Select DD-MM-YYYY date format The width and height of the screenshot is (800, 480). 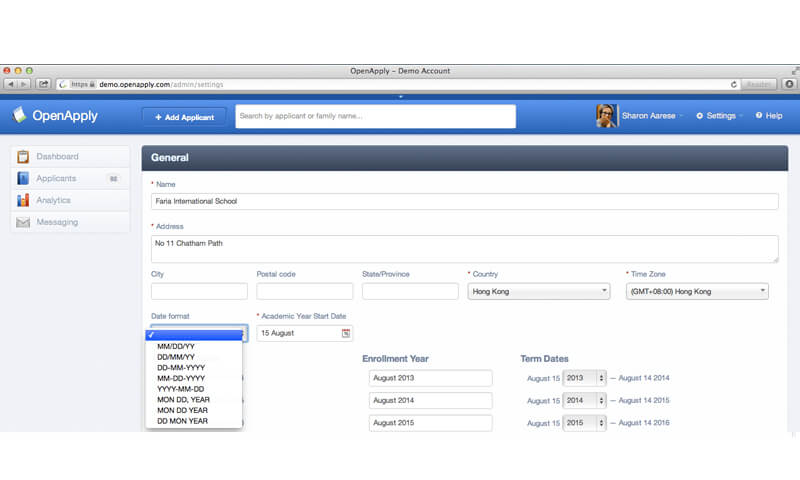point(194,368)
